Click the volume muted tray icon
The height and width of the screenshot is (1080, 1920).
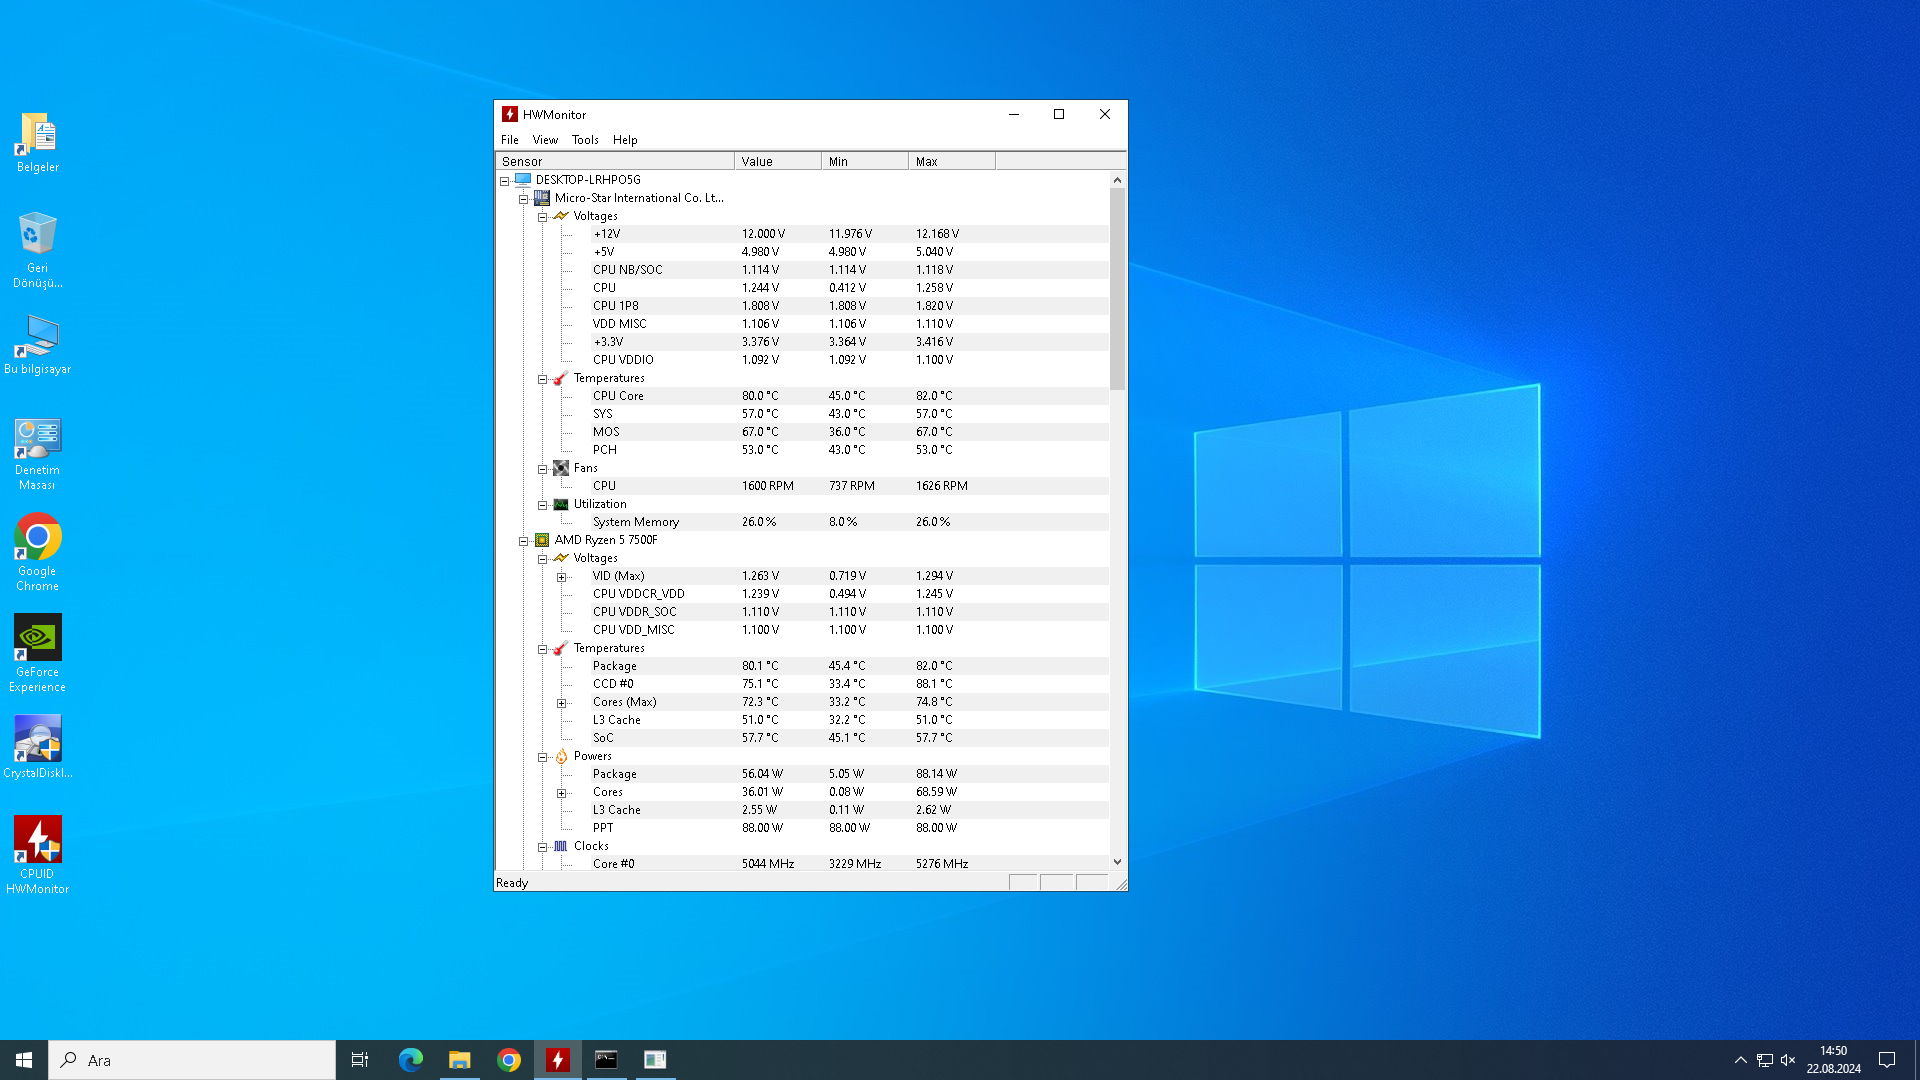pos(1788,1060)
